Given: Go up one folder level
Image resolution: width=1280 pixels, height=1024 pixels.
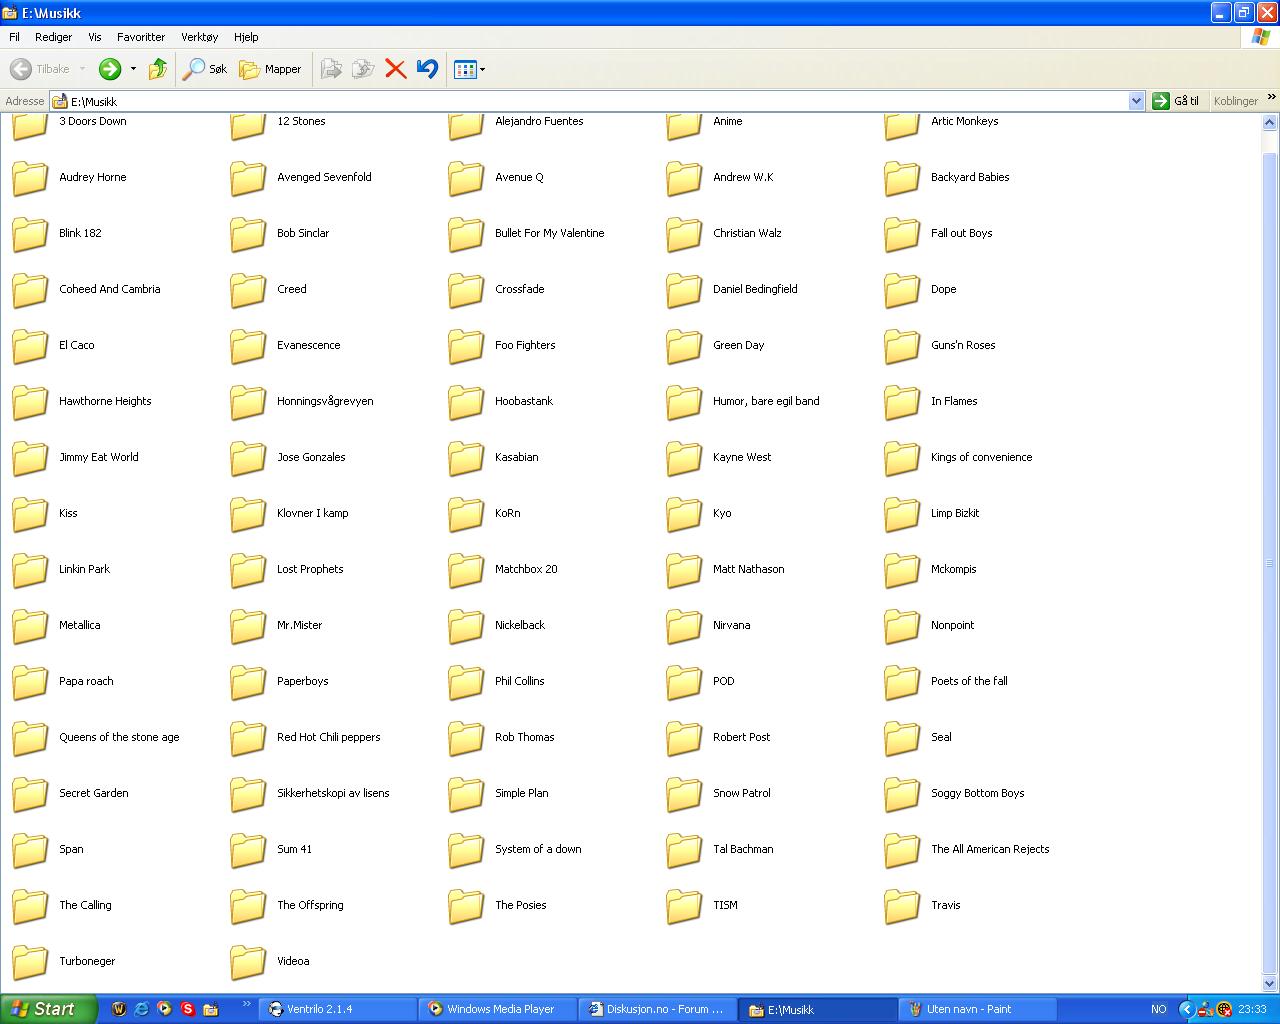Looking at the screenshot, I should pyautogui.click(x=158, y=69).
